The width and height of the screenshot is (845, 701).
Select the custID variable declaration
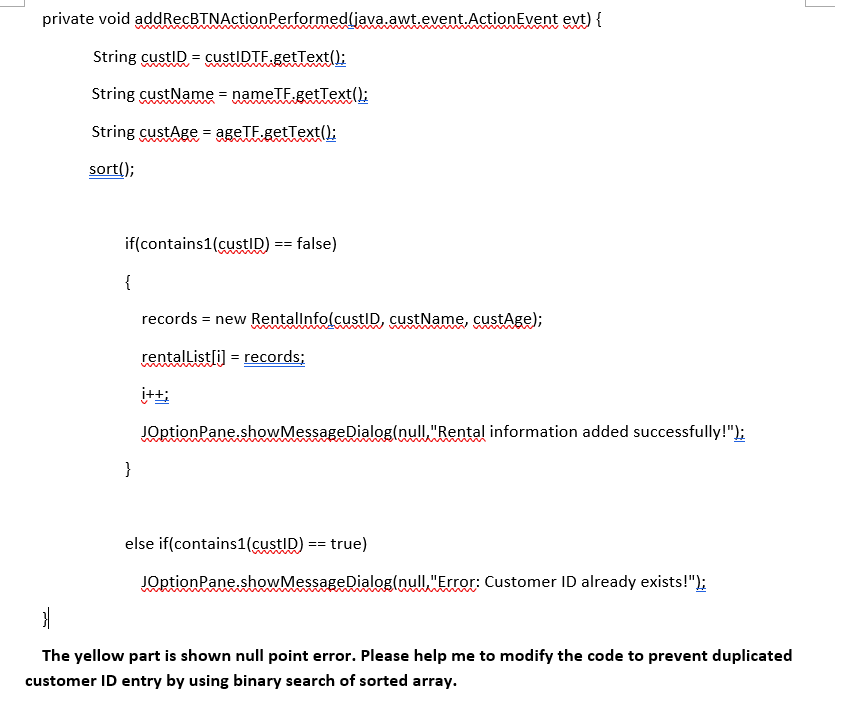(x=165, y=57)
